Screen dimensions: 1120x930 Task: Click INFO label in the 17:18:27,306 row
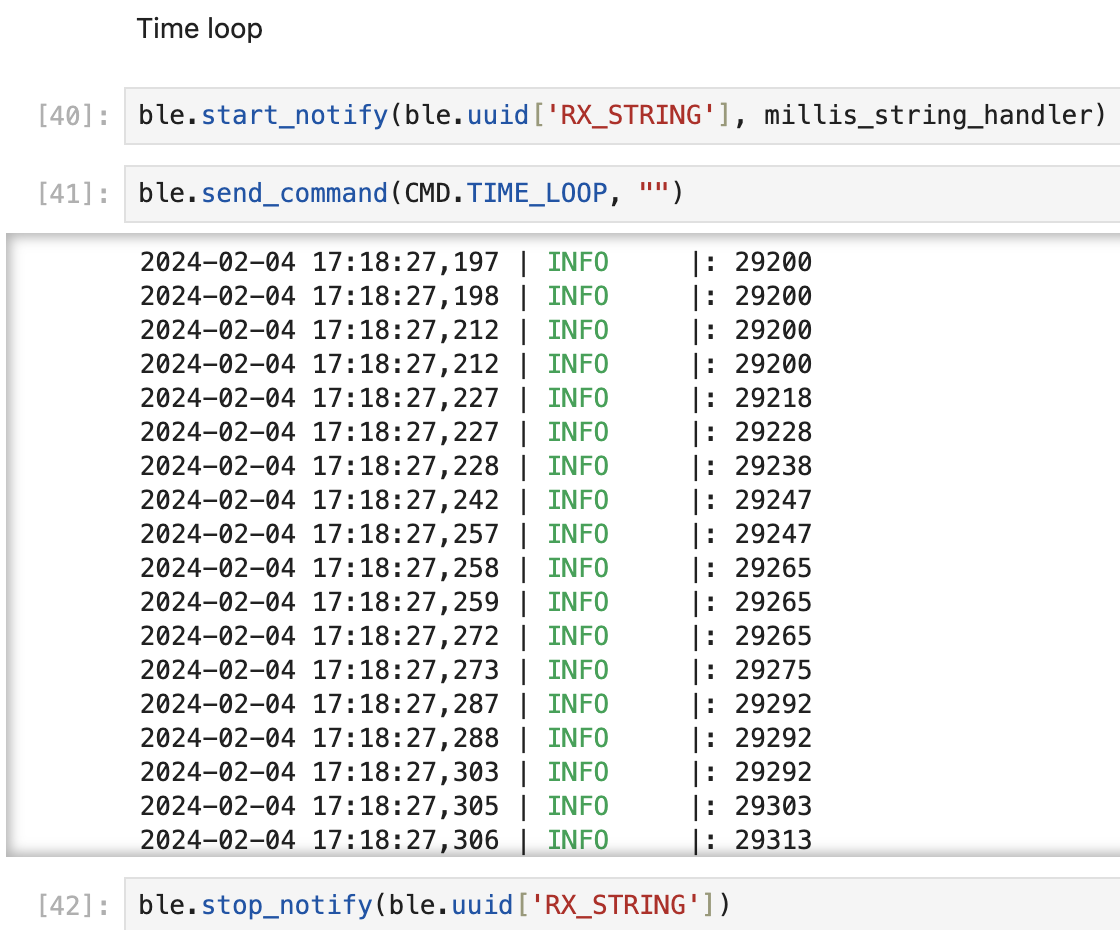point(578,840)
